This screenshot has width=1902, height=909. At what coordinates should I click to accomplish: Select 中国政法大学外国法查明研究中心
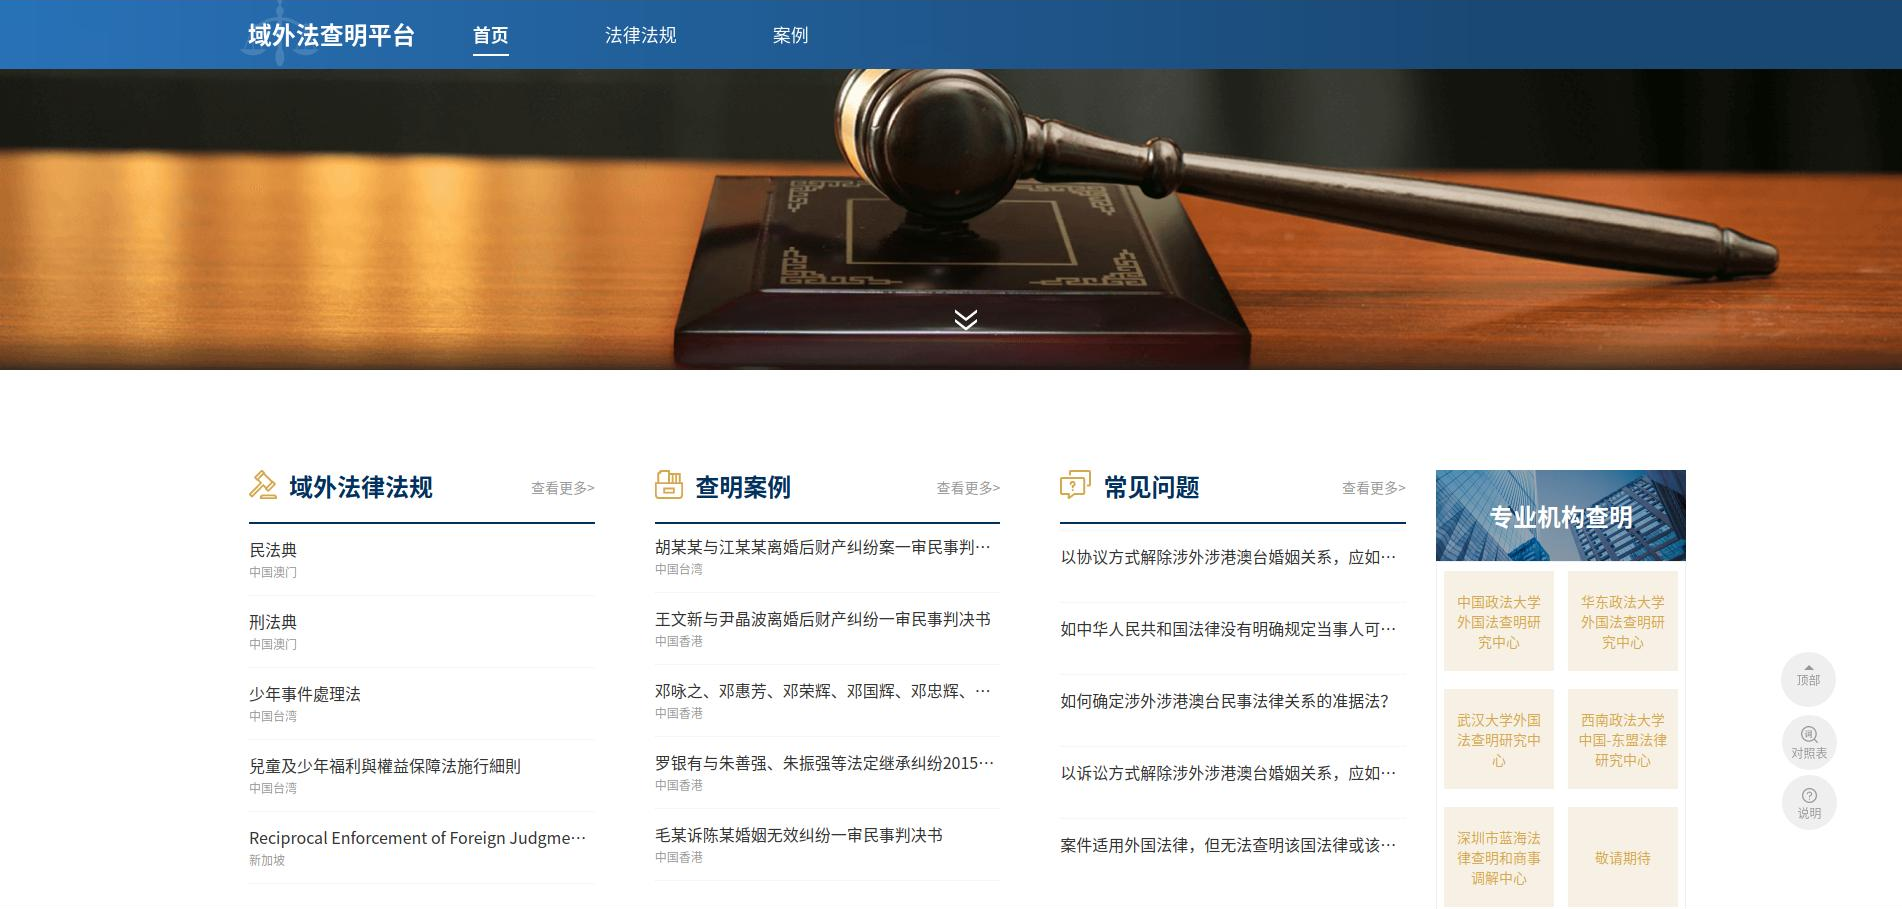tap(1498, 621)
